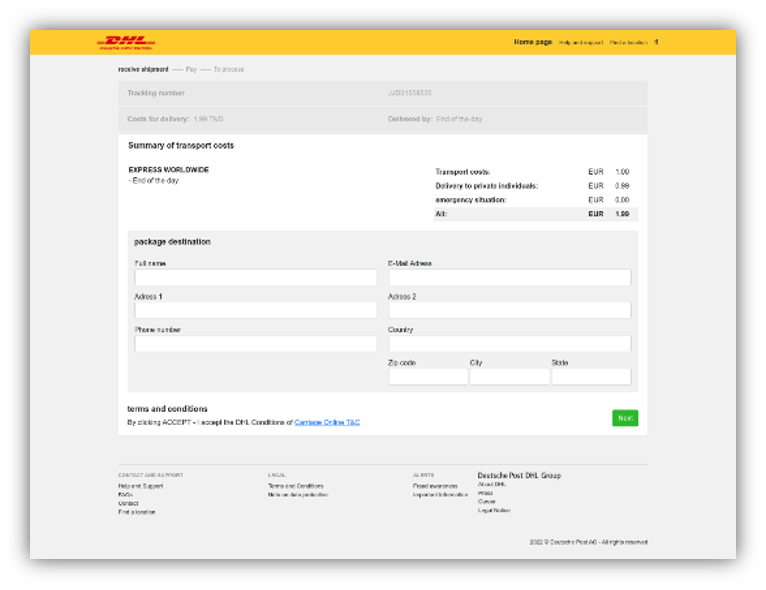Open footer Help and Support link

click(141, 486)
